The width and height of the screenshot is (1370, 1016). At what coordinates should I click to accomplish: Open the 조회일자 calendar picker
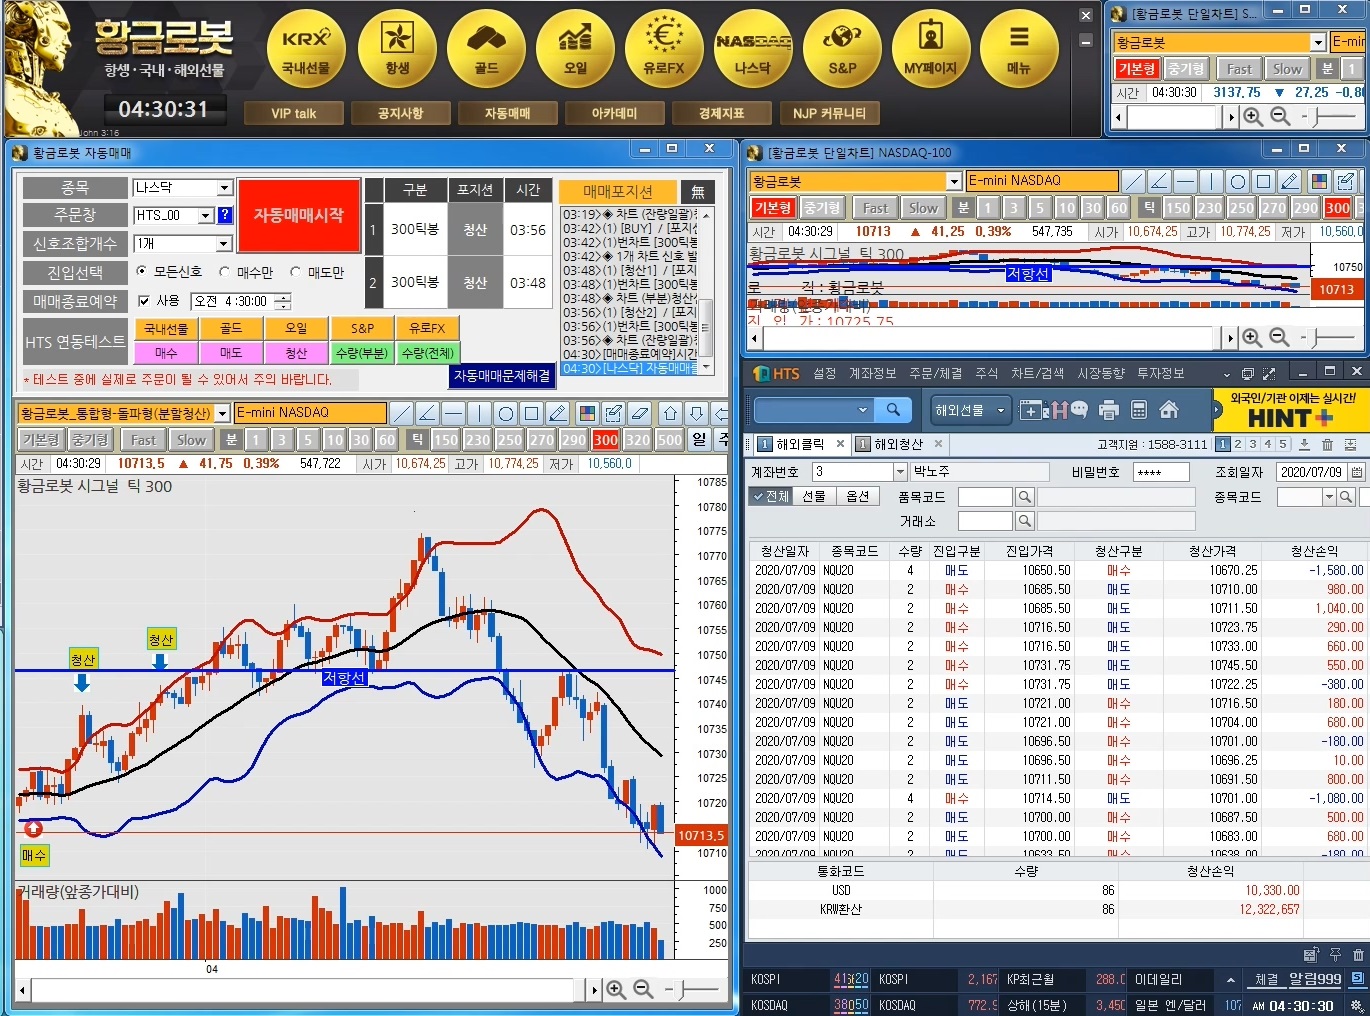[x=1357, y=472]
